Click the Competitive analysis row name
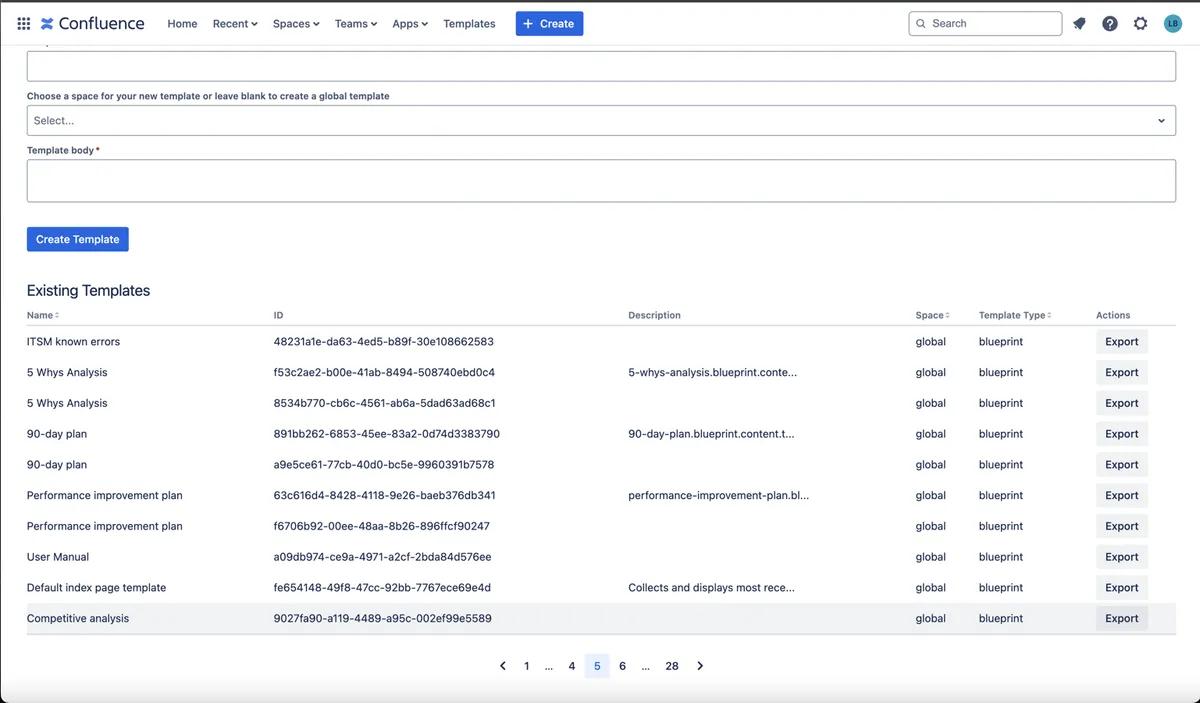 point(78,618)
